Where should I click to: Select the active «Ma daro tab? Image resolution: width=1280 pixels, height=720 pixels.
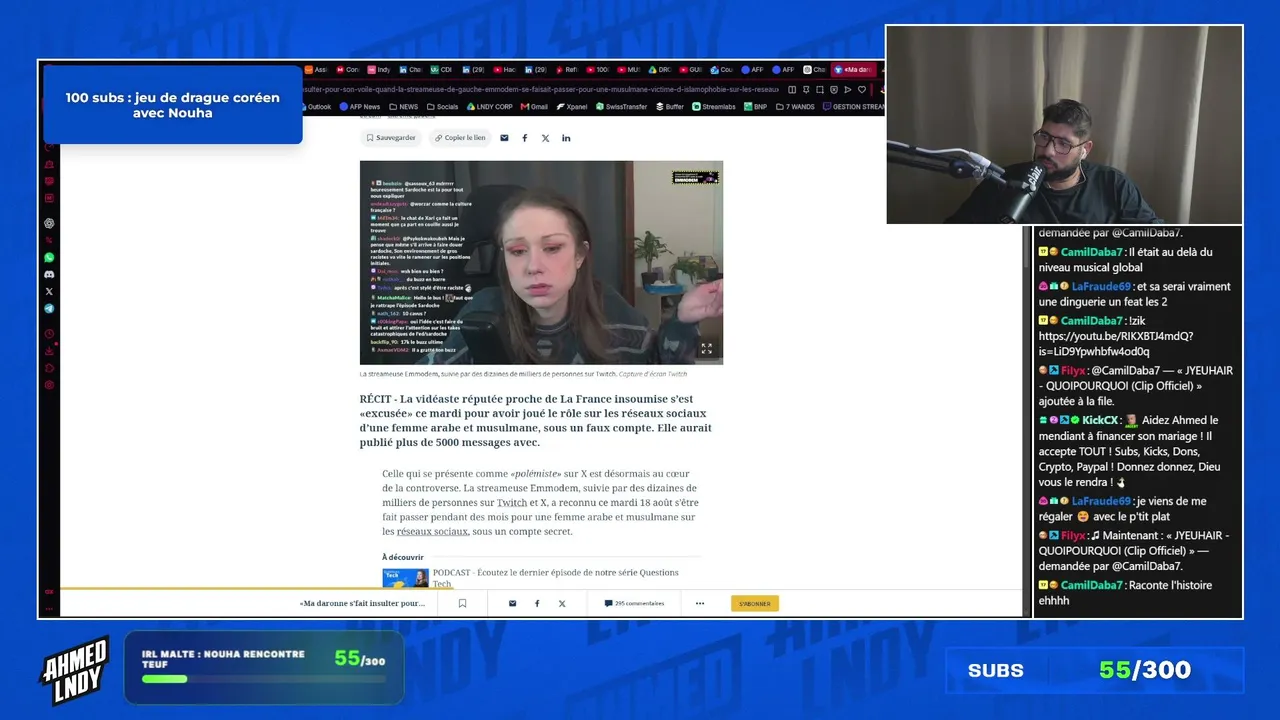854,70
